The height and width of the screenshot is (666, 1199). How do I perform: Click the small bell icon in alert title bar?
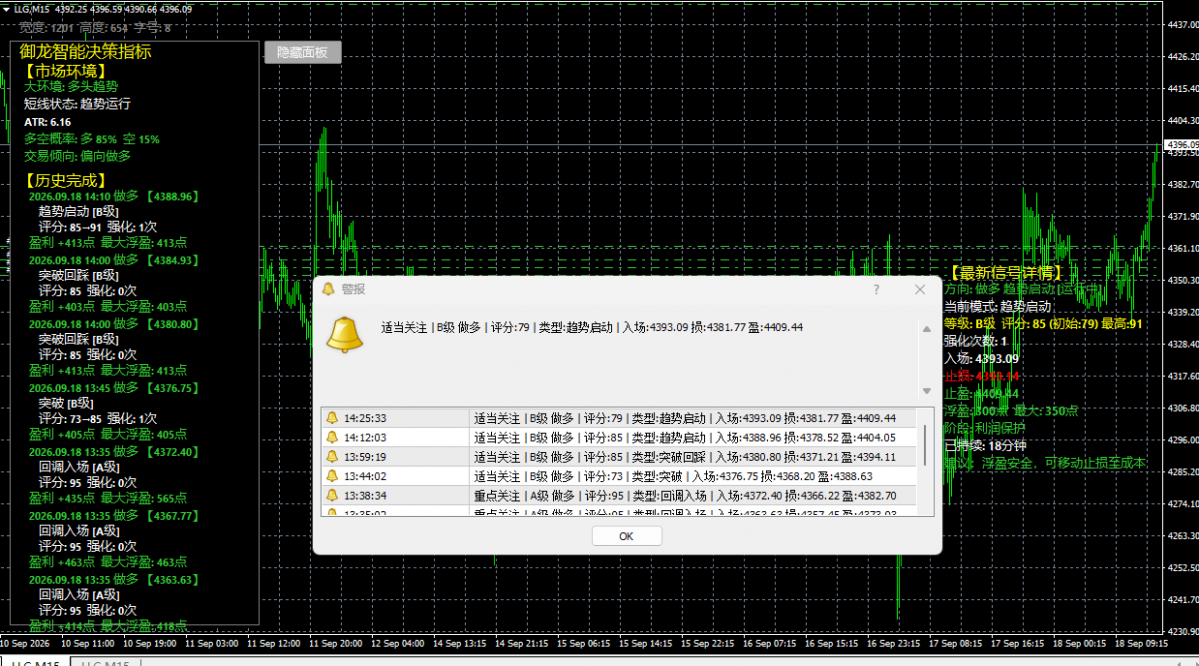pos(328,288)
